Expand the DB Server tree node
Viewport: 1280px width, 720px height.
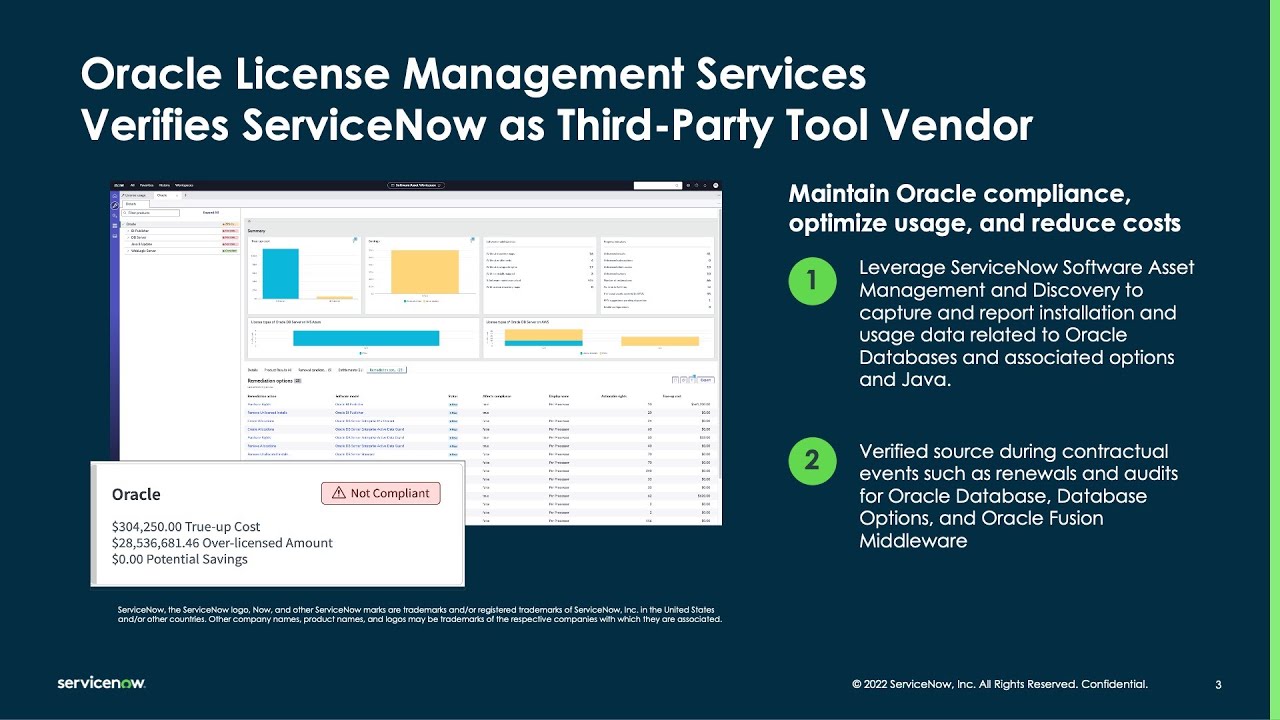128,237
